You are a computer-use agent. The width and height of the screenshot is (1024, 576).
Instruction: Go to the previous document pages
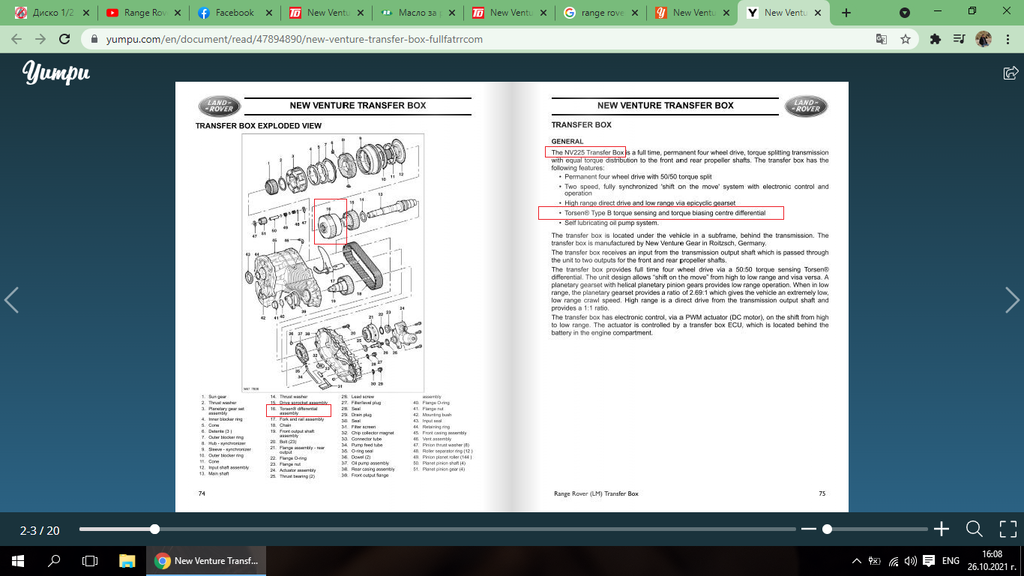pyautogui.click(x=12, y=300)
